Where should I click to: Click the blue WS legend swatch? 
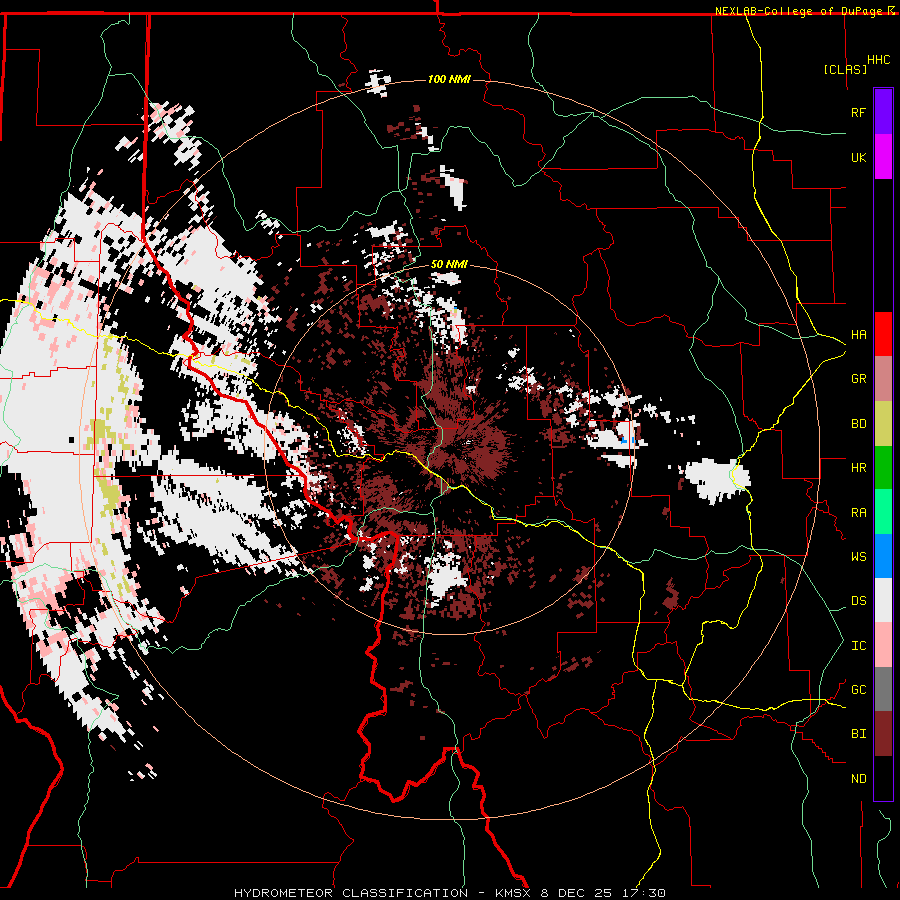(x=883, y=556)
